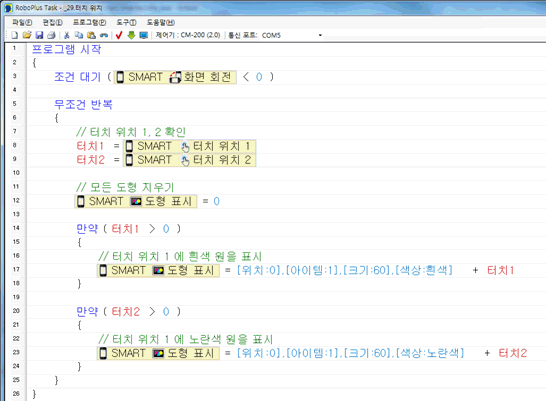The image size is (546, 401).
Task: Select 무조건 반복 keyword on line 5
Action: point(83,104)
